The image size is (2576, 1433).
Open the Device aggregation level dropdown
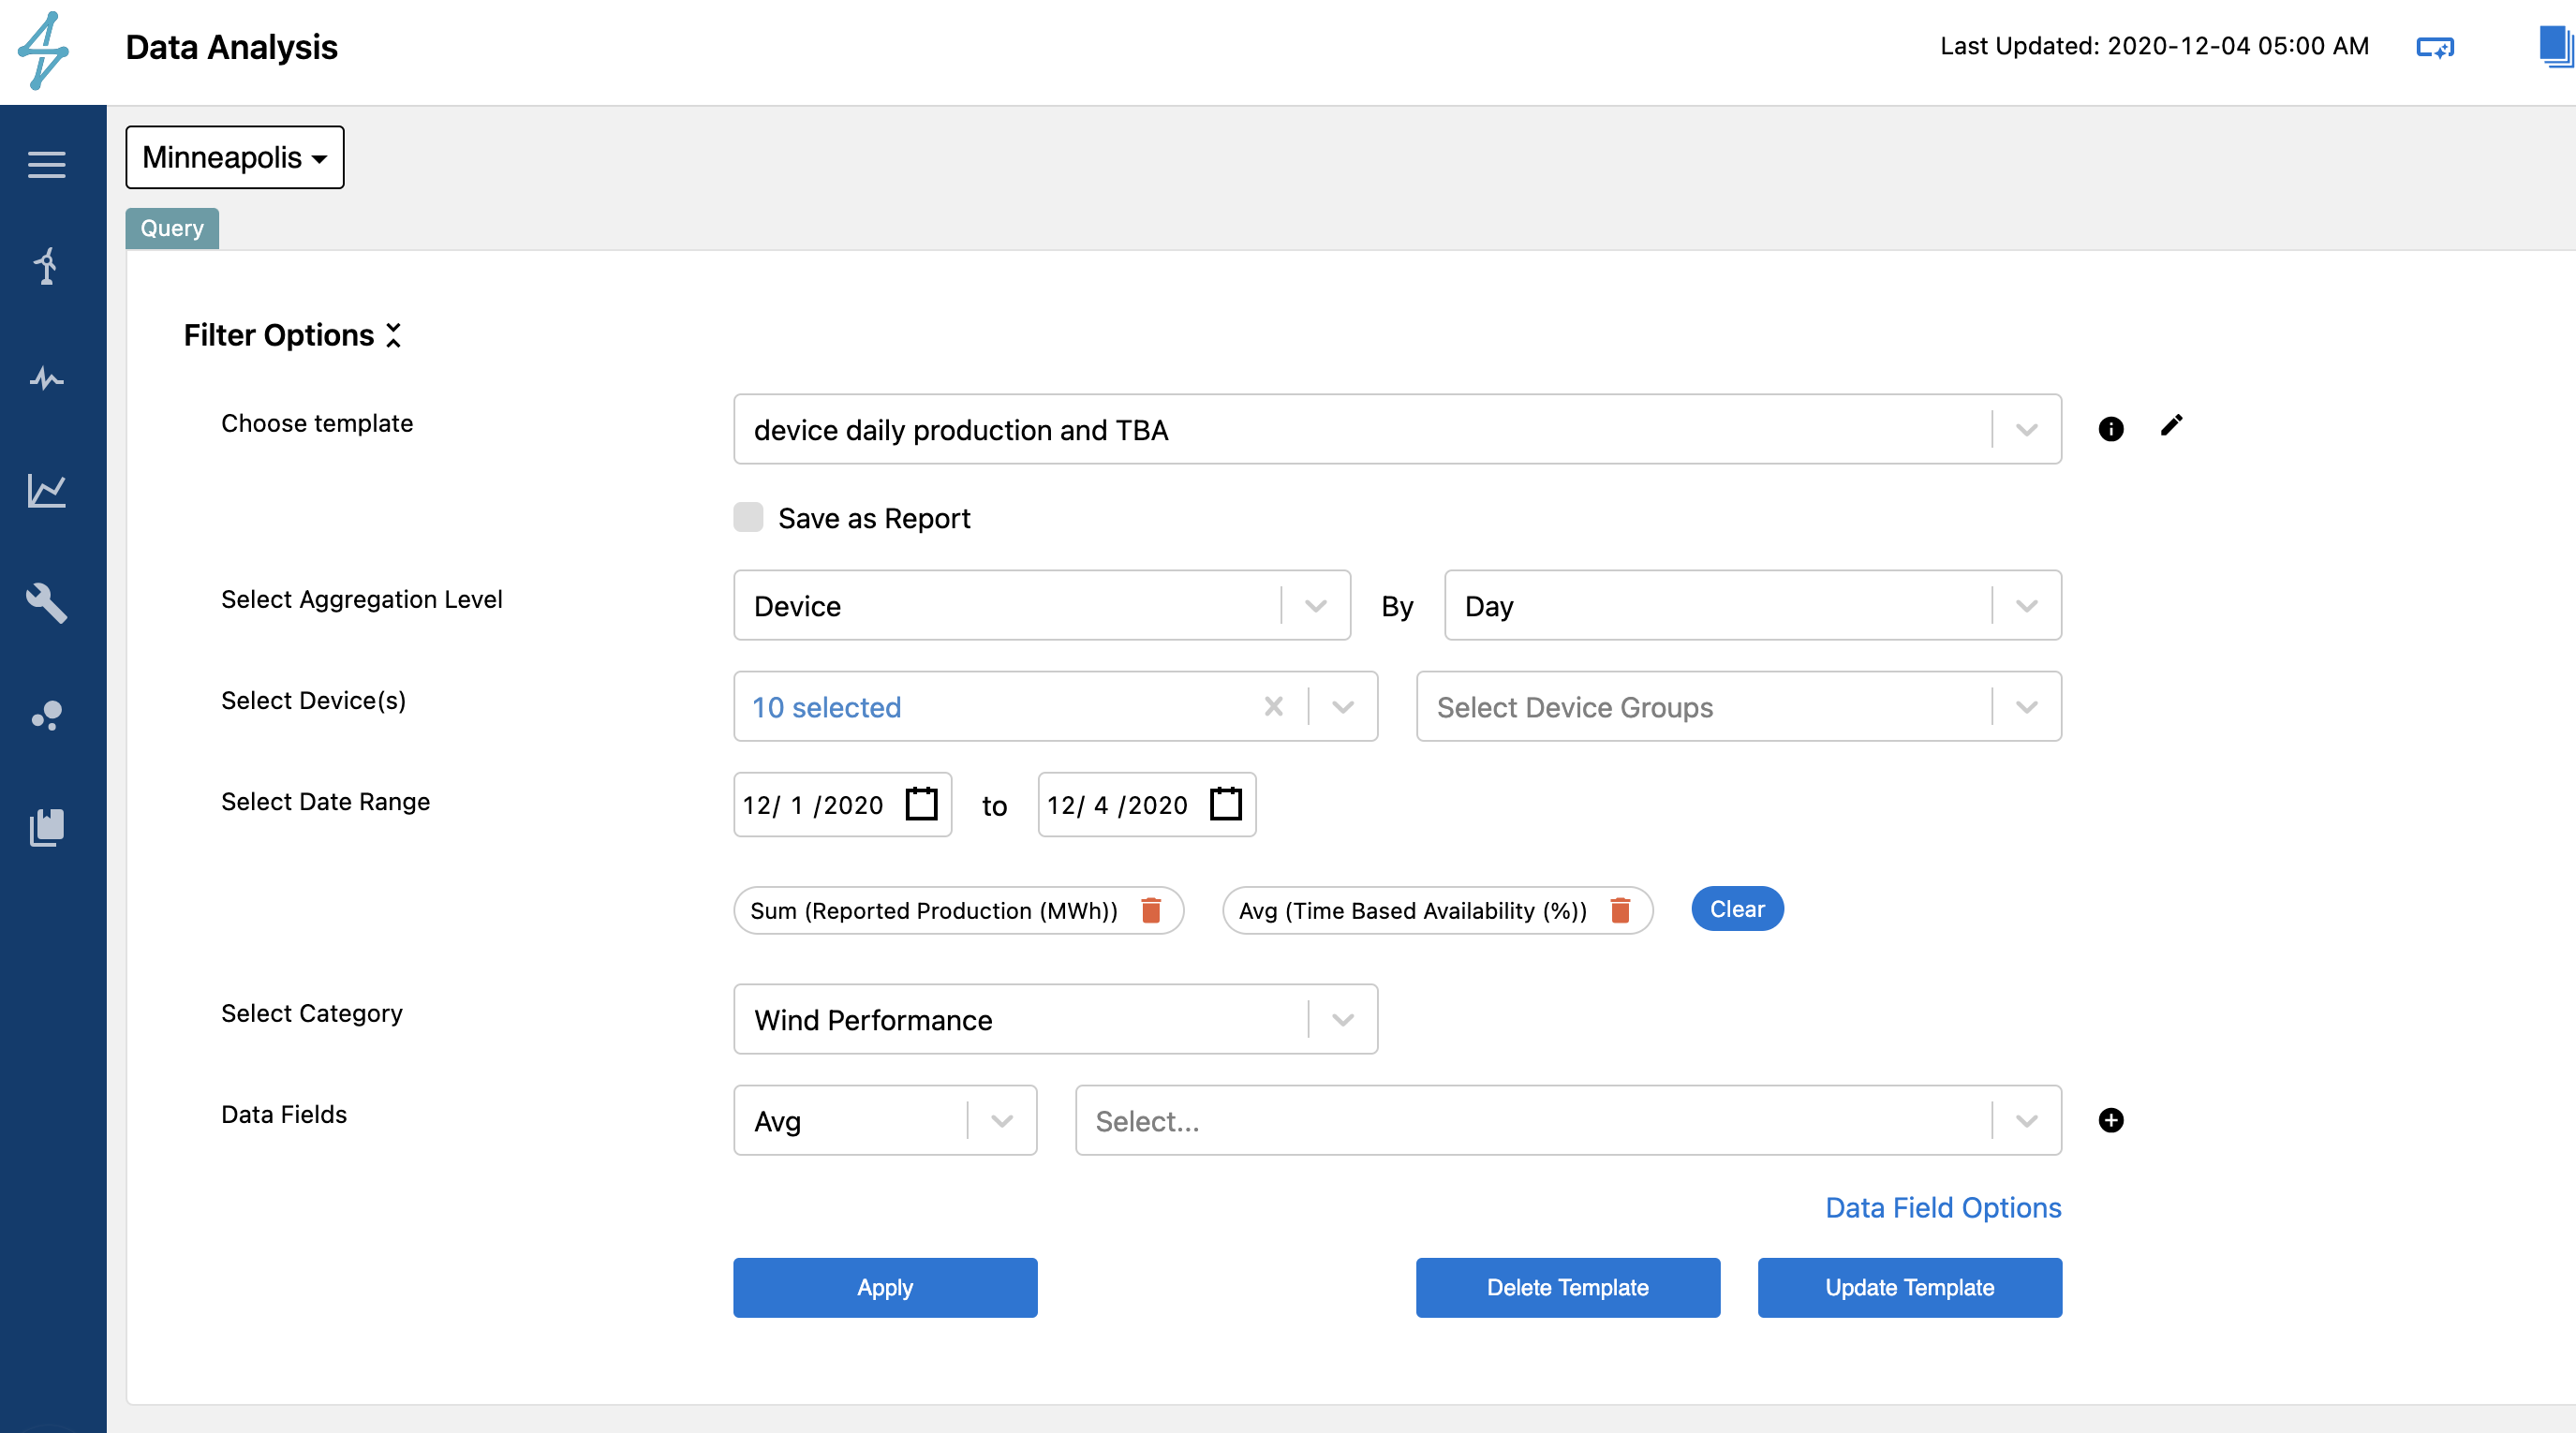click(x=1042, y=605)
